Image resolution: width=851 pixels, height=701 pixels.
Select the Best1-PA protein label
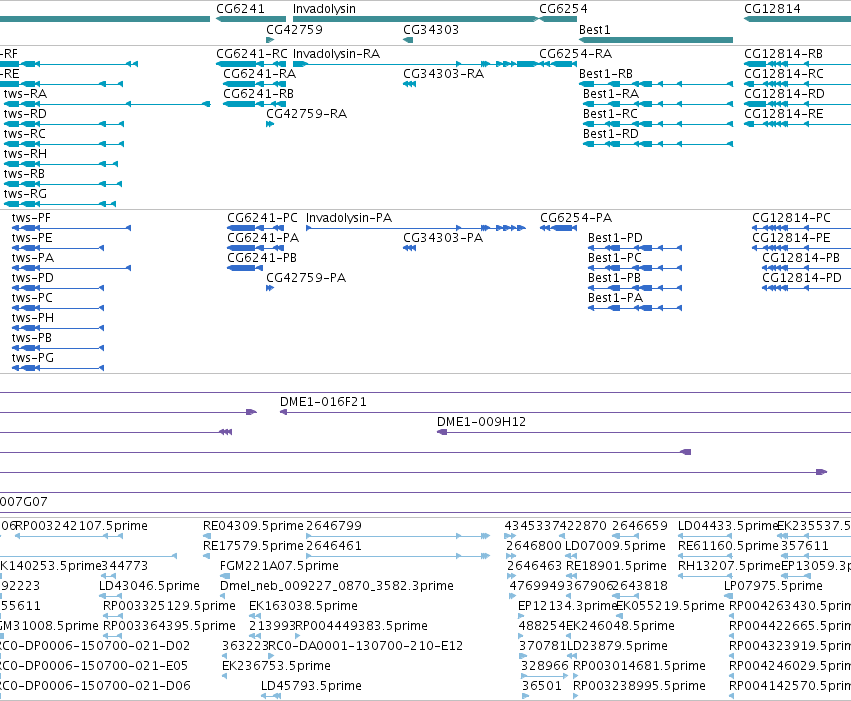(615, 298)
